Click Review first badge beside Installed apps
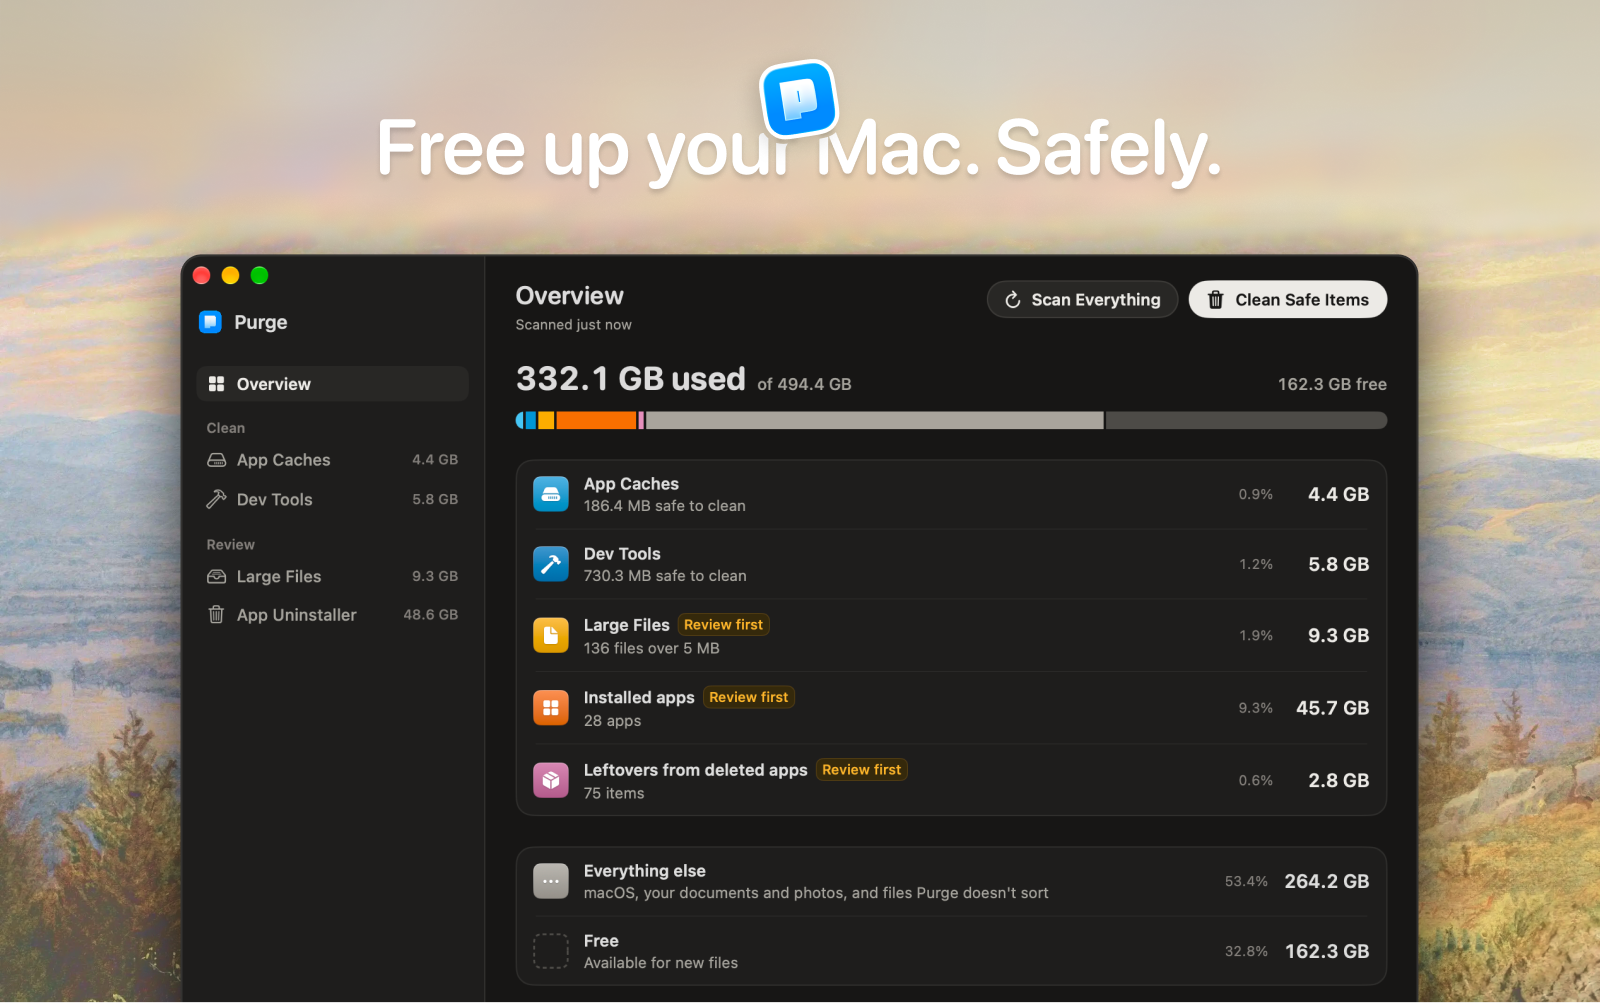 pyautogui.click(x=749, y=697)
